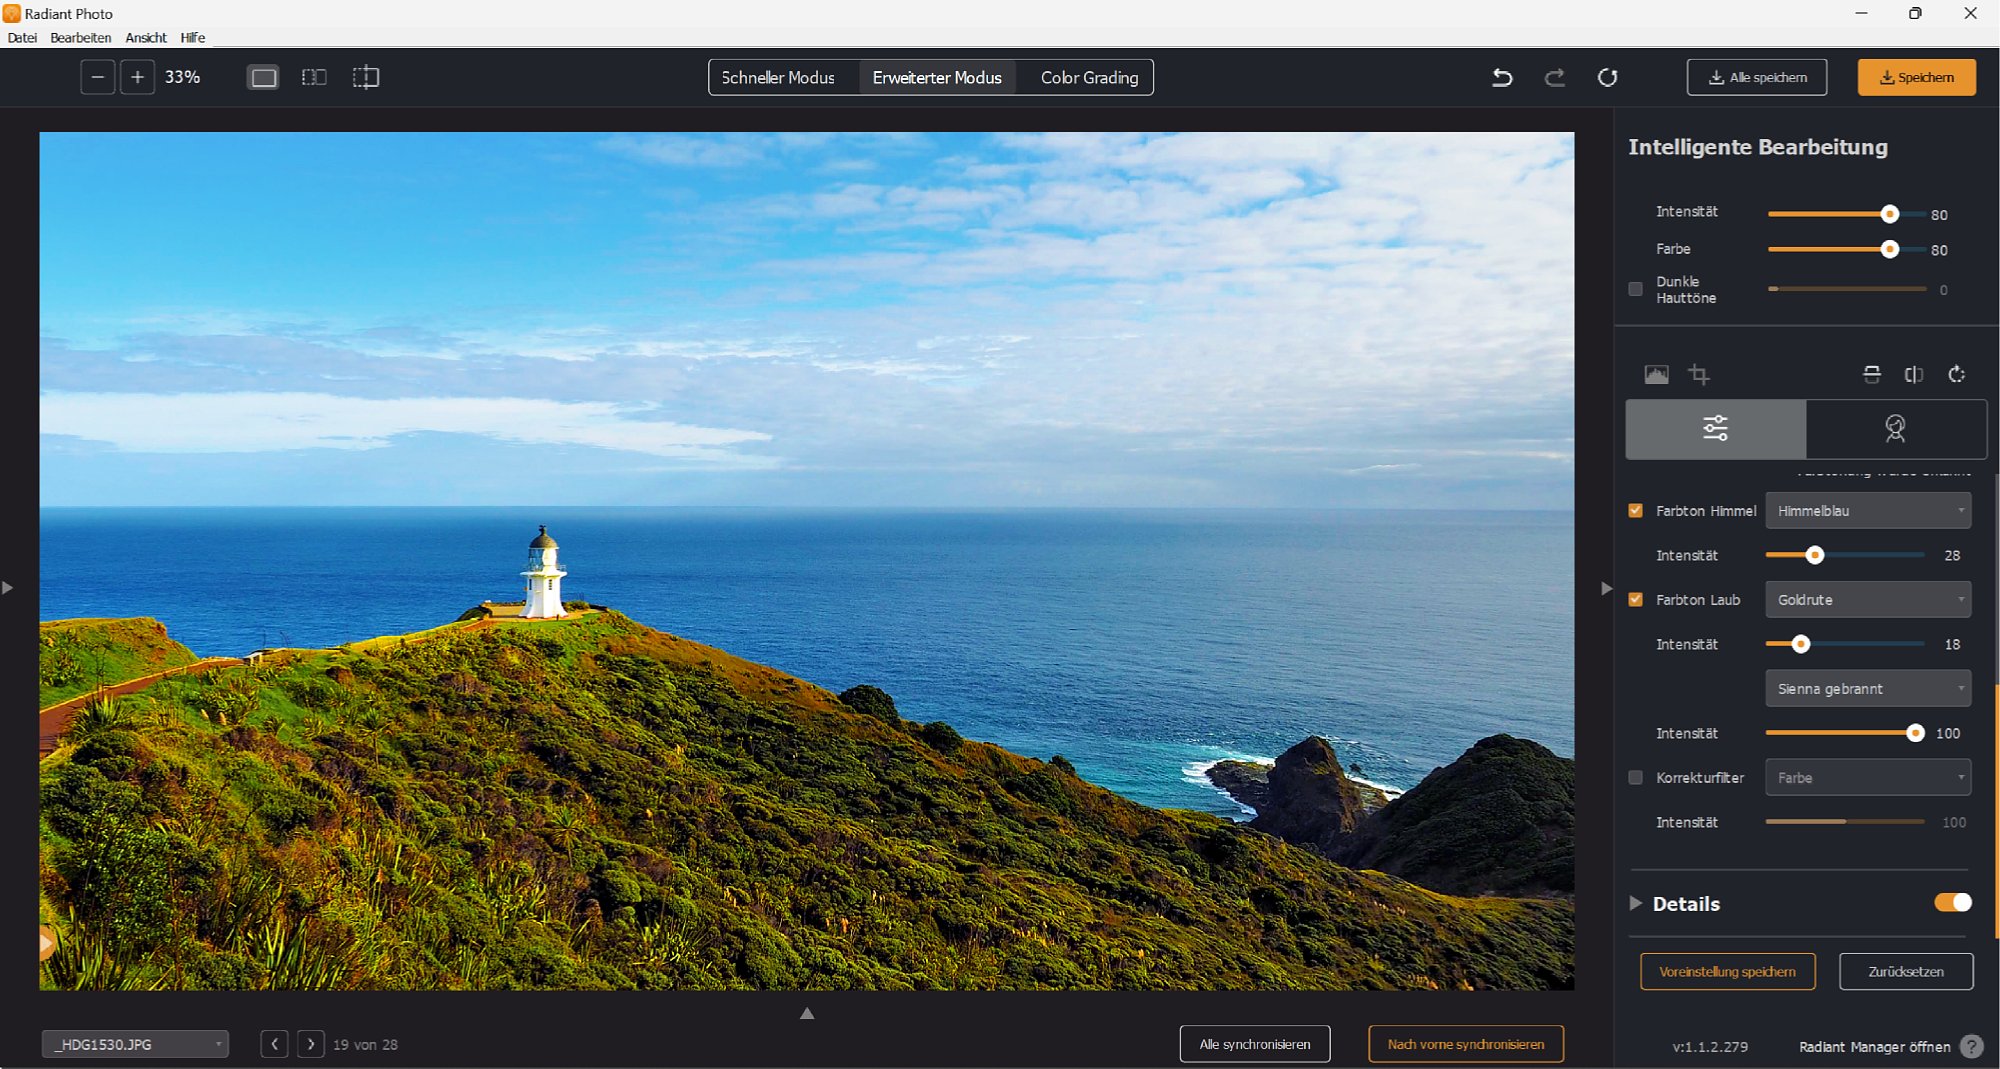The image size is (2000, 1069).
Task: Click the Intensität slider handle at 100
Action: coord(1915,733)
